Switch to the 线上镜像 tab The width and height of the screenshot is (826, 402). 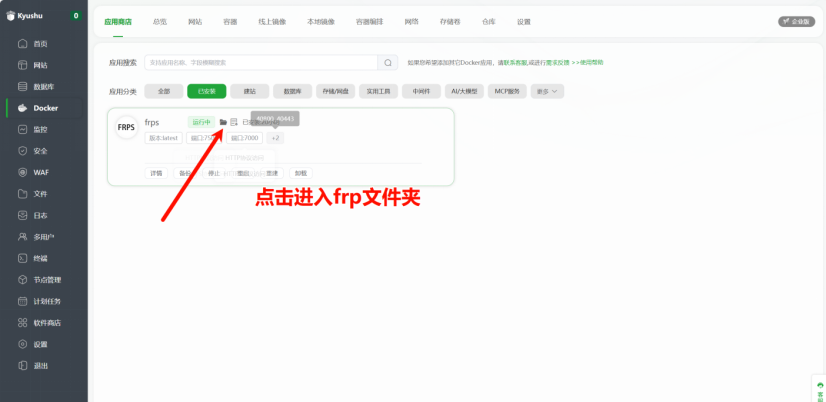(272, 22)
